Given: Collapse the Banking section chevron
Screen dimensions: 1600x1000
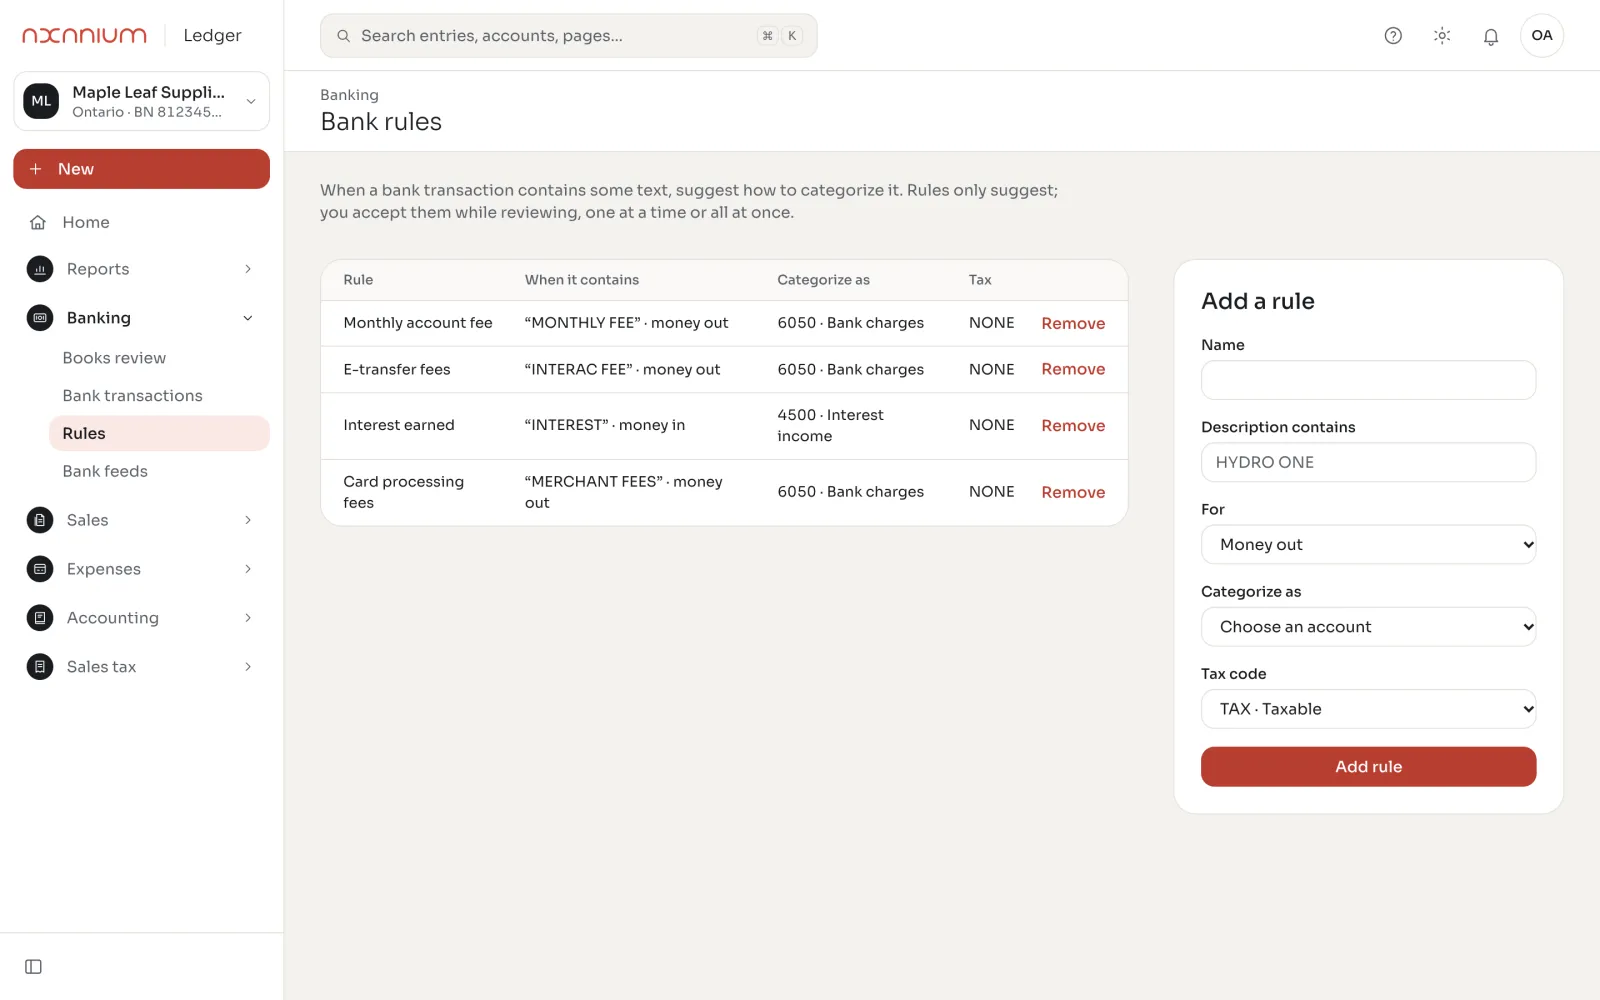Looking at the screenshot, I should click(248, 318).
